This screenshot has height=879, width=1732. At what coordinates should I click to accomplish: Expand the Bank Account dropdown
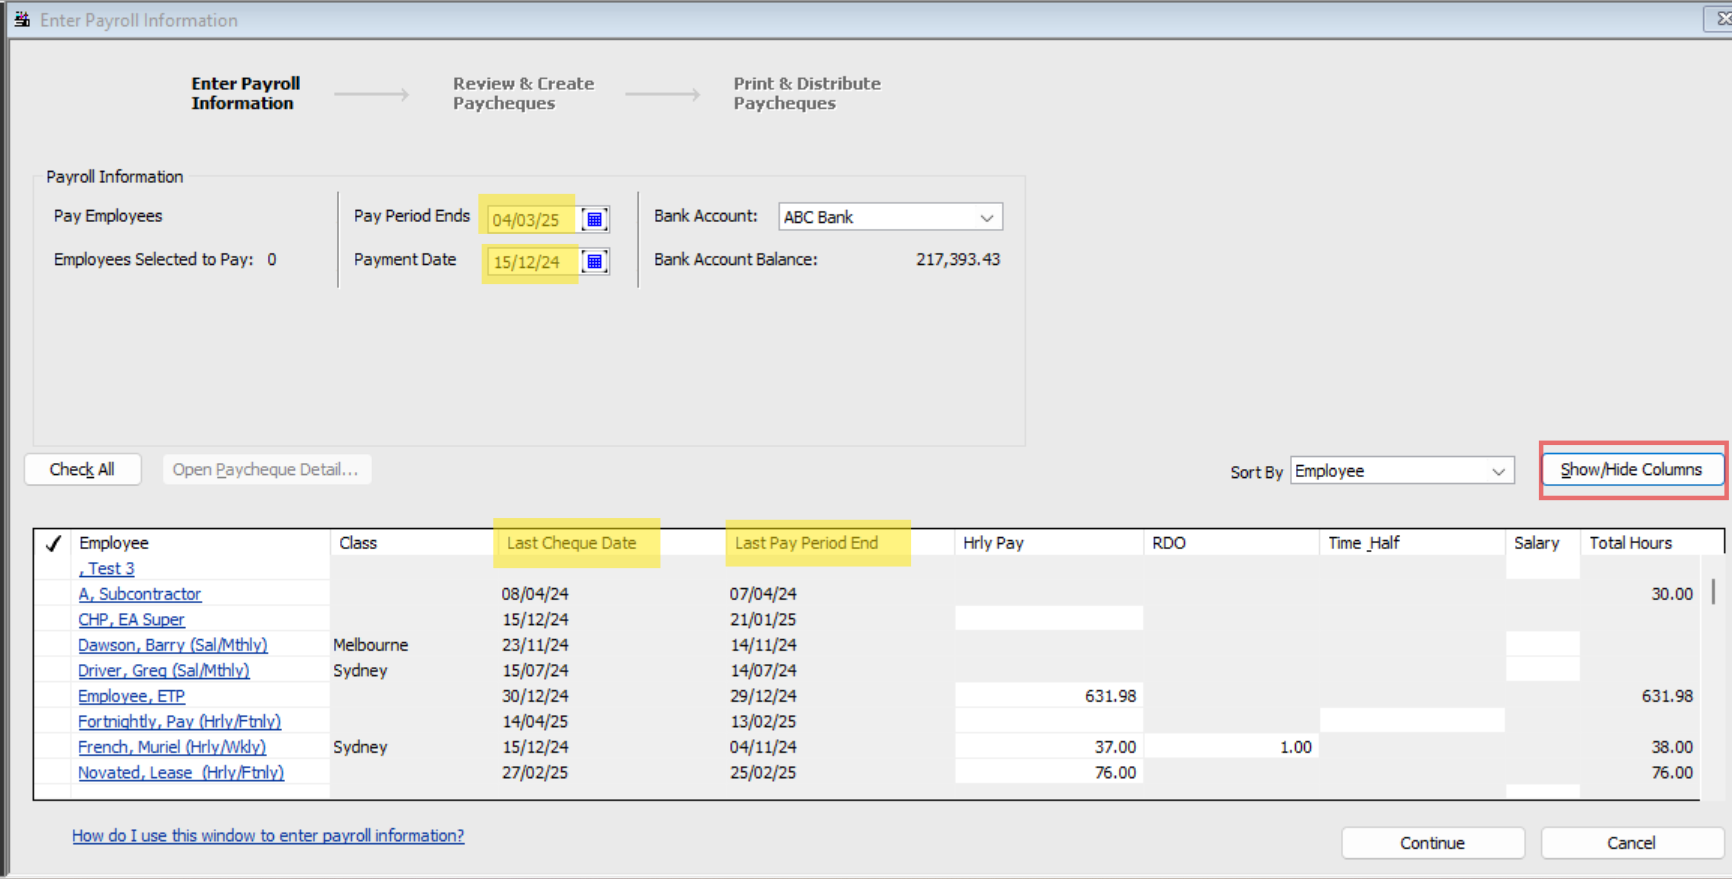[987, 217]
